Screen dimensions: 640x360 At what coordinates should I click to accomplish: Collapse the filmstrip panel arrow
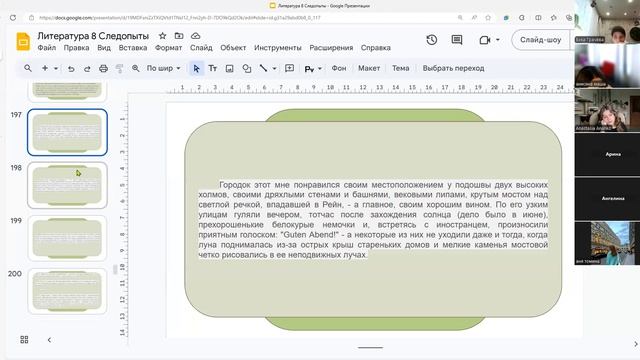tap(49, 340)
